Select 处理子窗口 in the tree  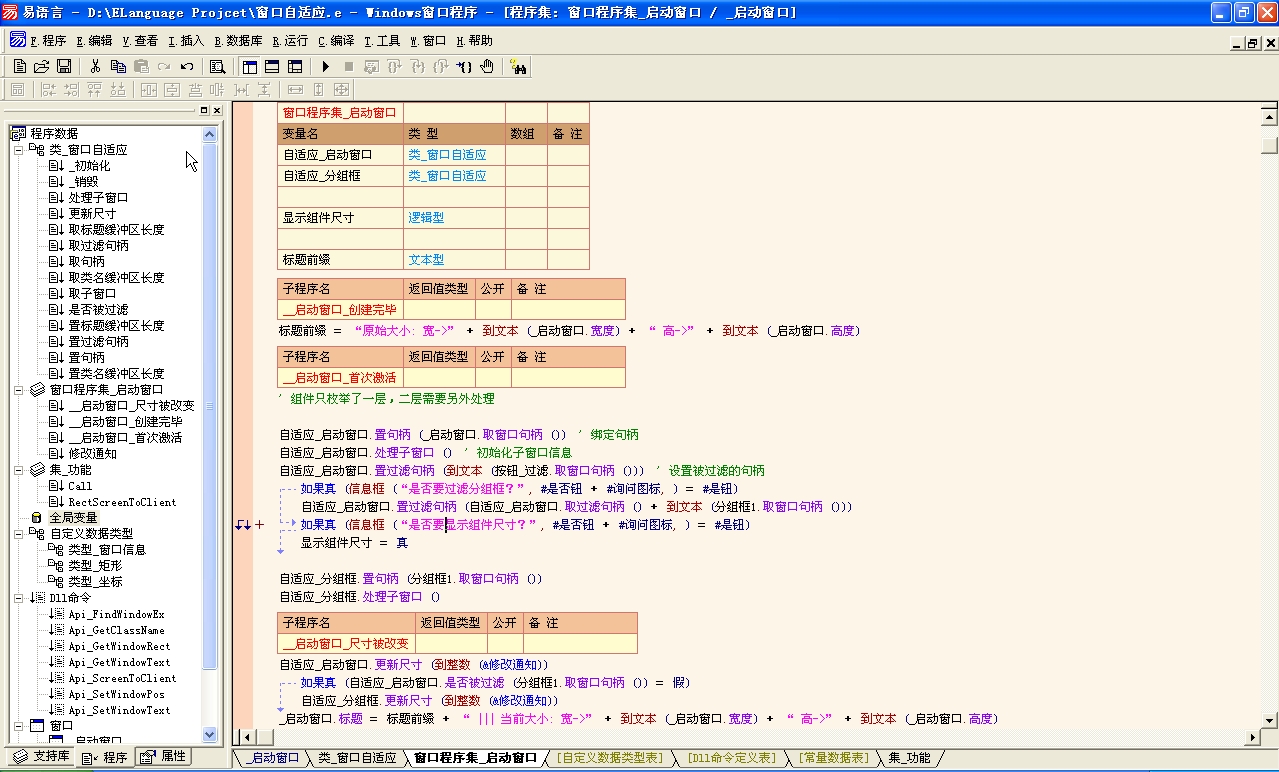click(x=98, y=198)
